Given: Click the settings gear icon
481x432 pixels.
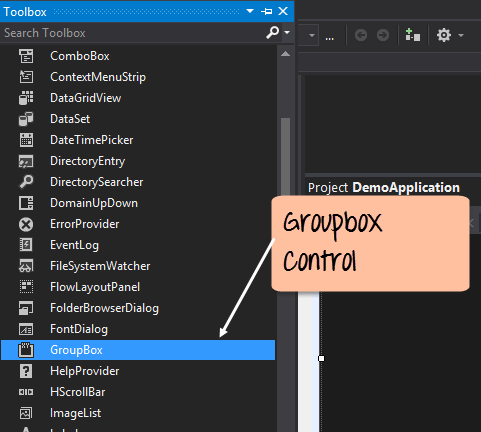Looking at the screenshot, I should [444, 35].
